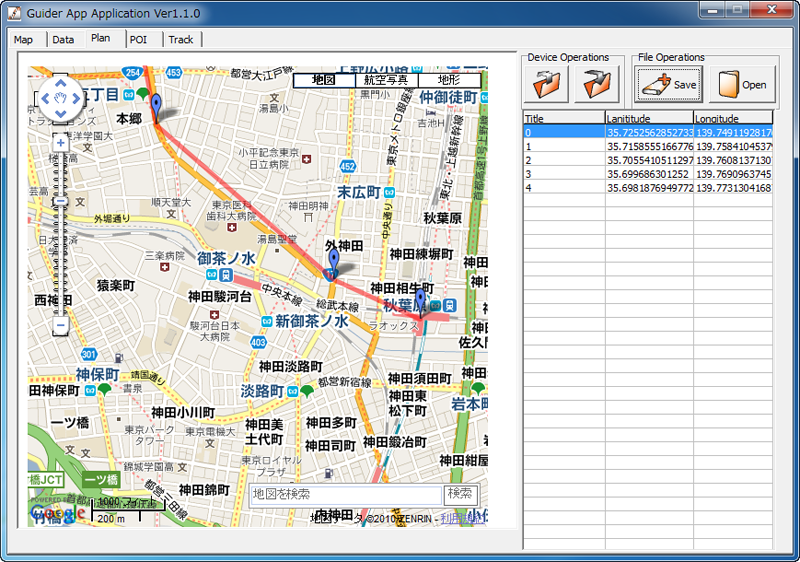Go to the Data tab
The width and height of the screenshot is (800, 562).
point(63,39)
